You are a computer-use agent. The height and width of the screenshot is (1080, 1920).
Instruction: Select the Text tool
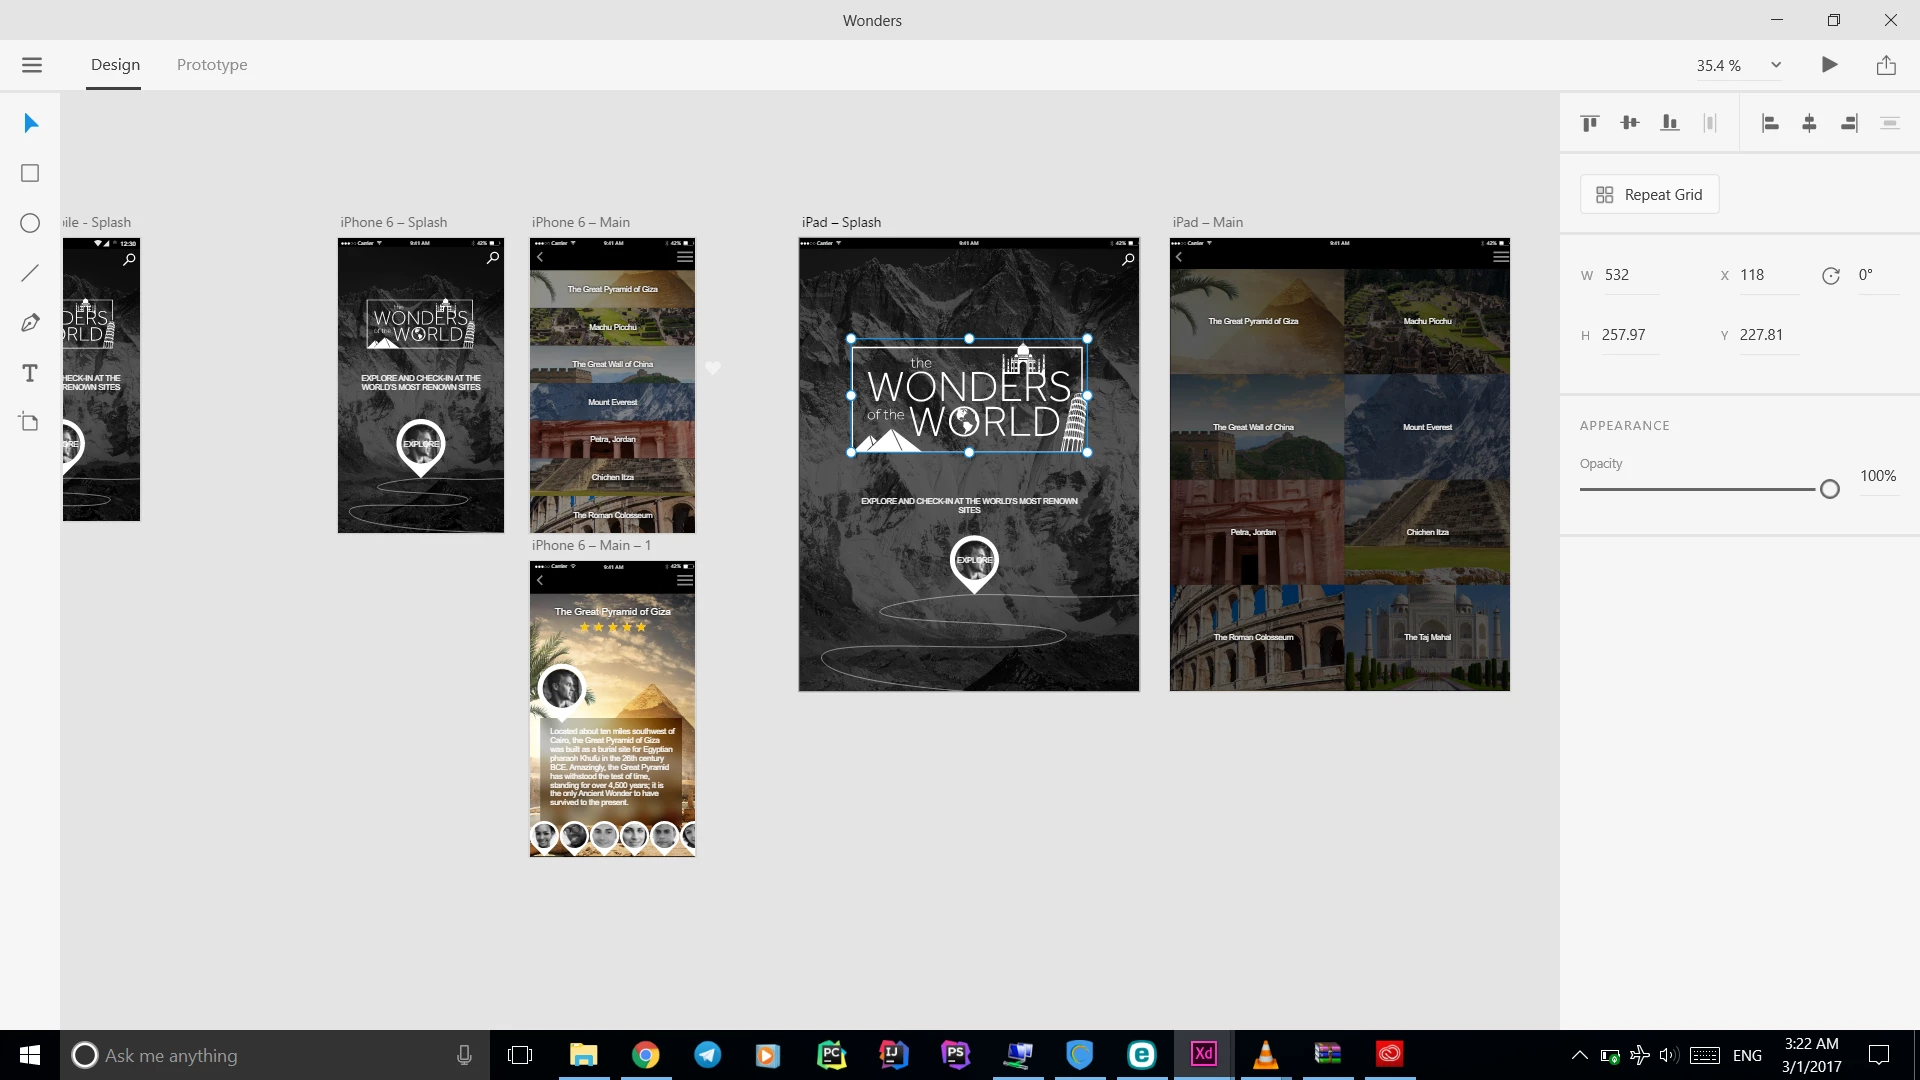pos(30,373)
